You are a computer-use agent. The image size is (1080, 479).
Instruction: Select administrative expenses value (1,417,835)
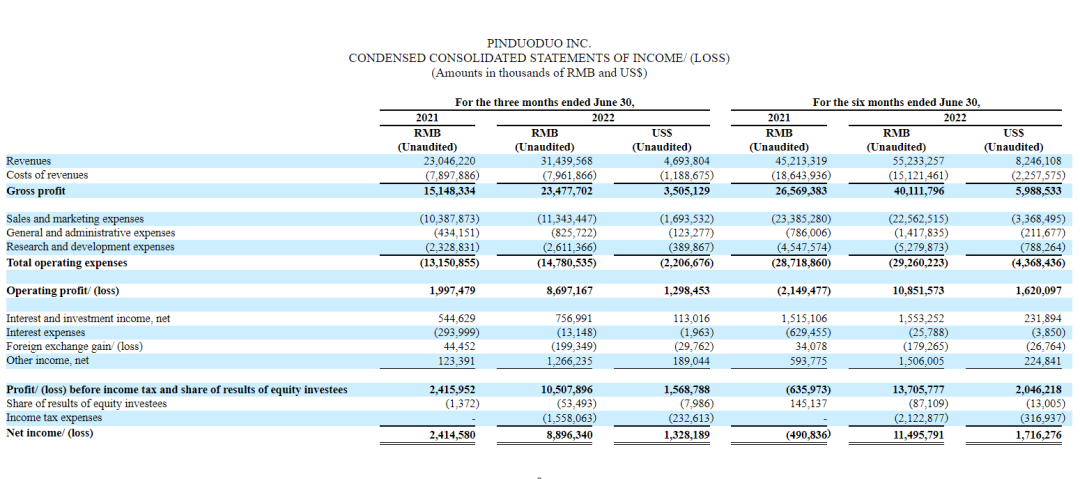pos(920,233)
